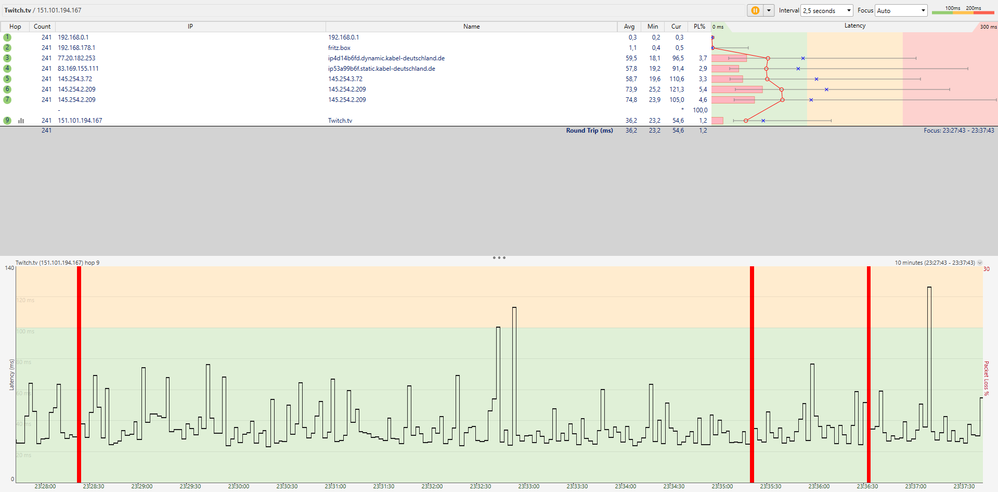998x492 pixels.
Task: Select hop 5 green circle icon
Action: click(x=7, y=79)
